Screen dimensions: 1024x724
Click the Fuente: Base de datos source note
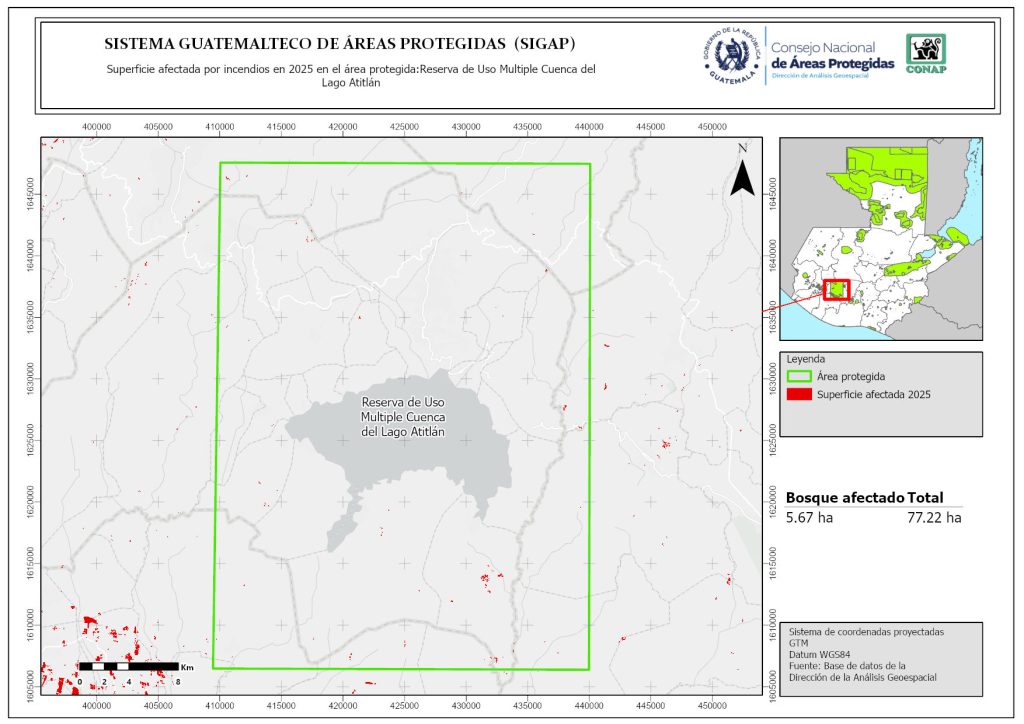(847, 665)
